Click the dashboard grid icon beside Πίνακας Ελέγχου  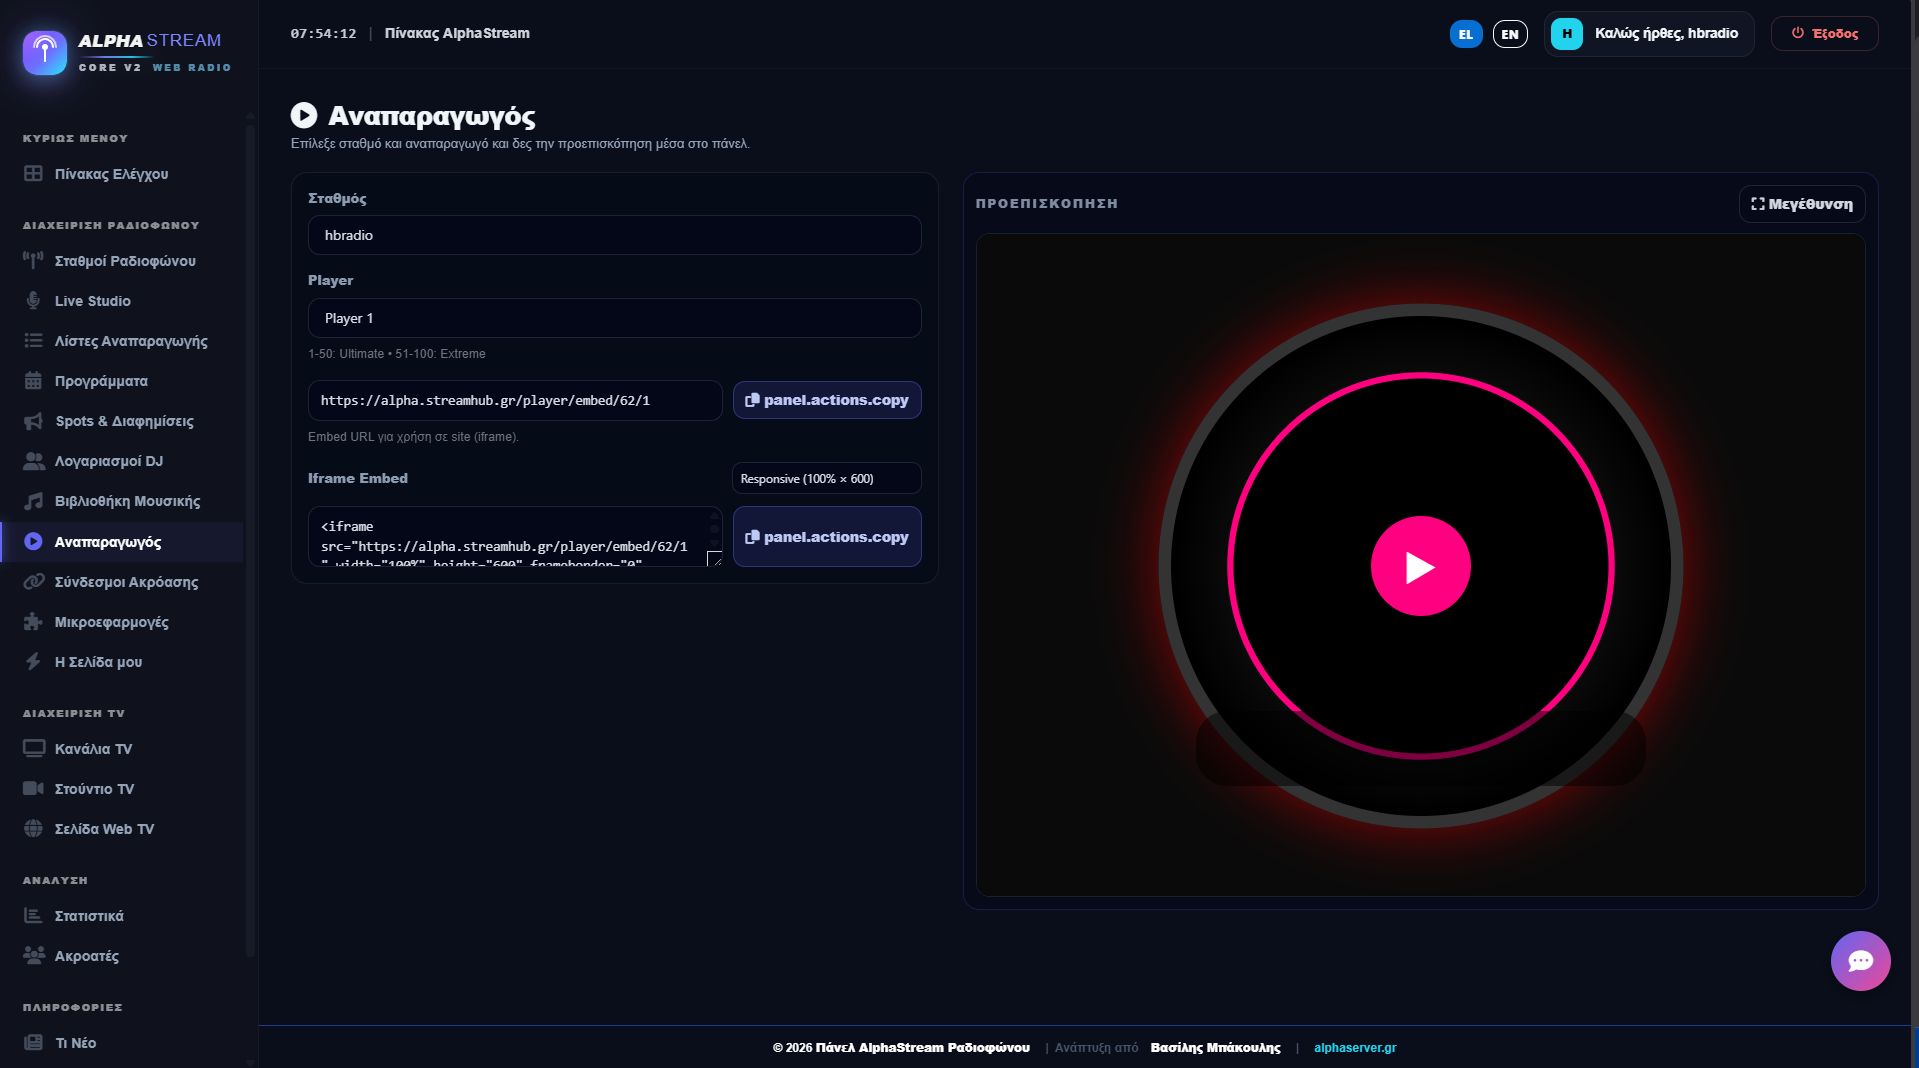pos(33,174)
